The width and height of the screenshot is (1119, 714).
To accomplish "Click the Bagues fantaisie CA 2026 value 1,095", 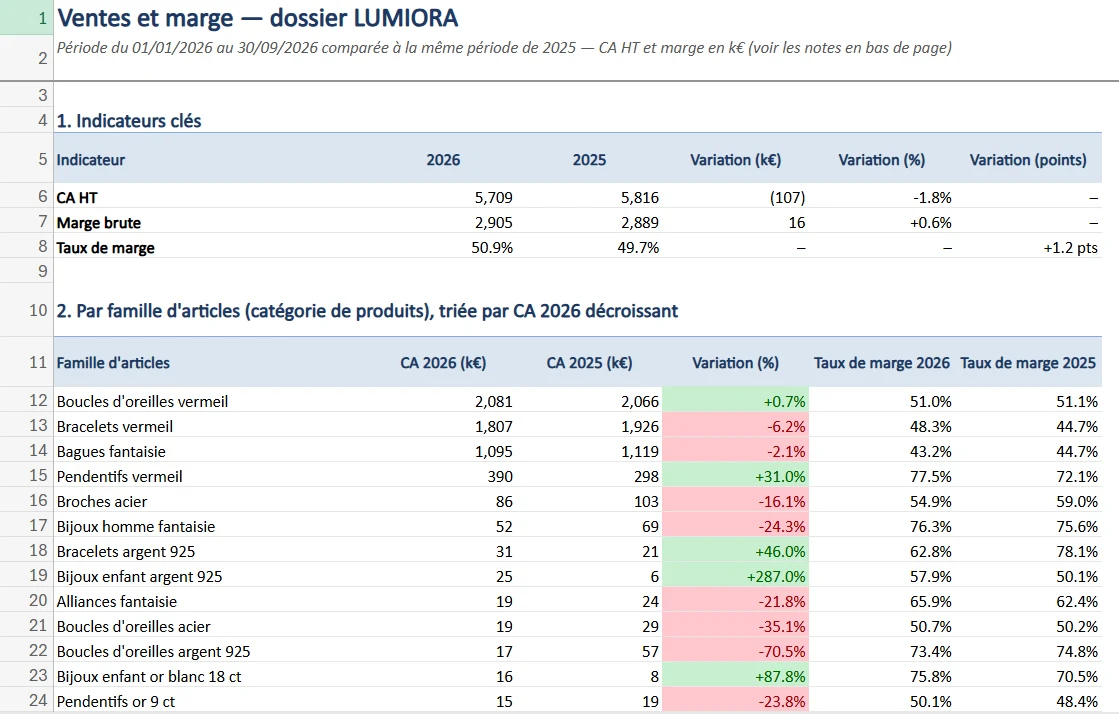I will tap(443, 450).
